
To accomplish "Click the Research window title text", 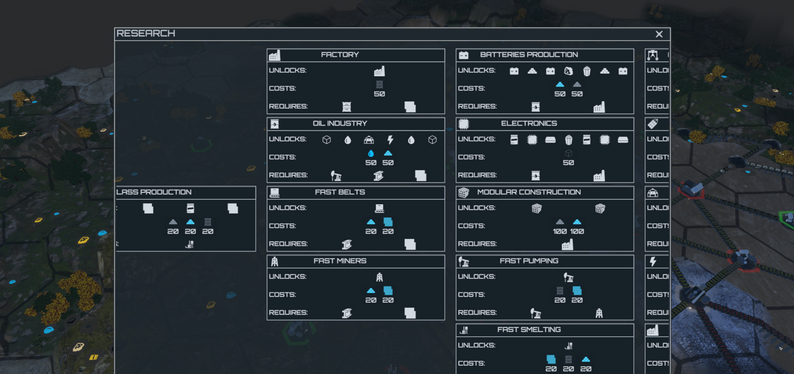I will tap(146, 33).
